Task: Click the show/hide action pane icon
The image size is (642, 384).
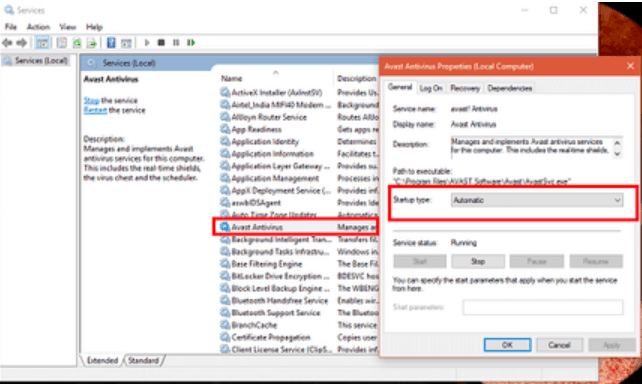Action: [x=126, y=42]
